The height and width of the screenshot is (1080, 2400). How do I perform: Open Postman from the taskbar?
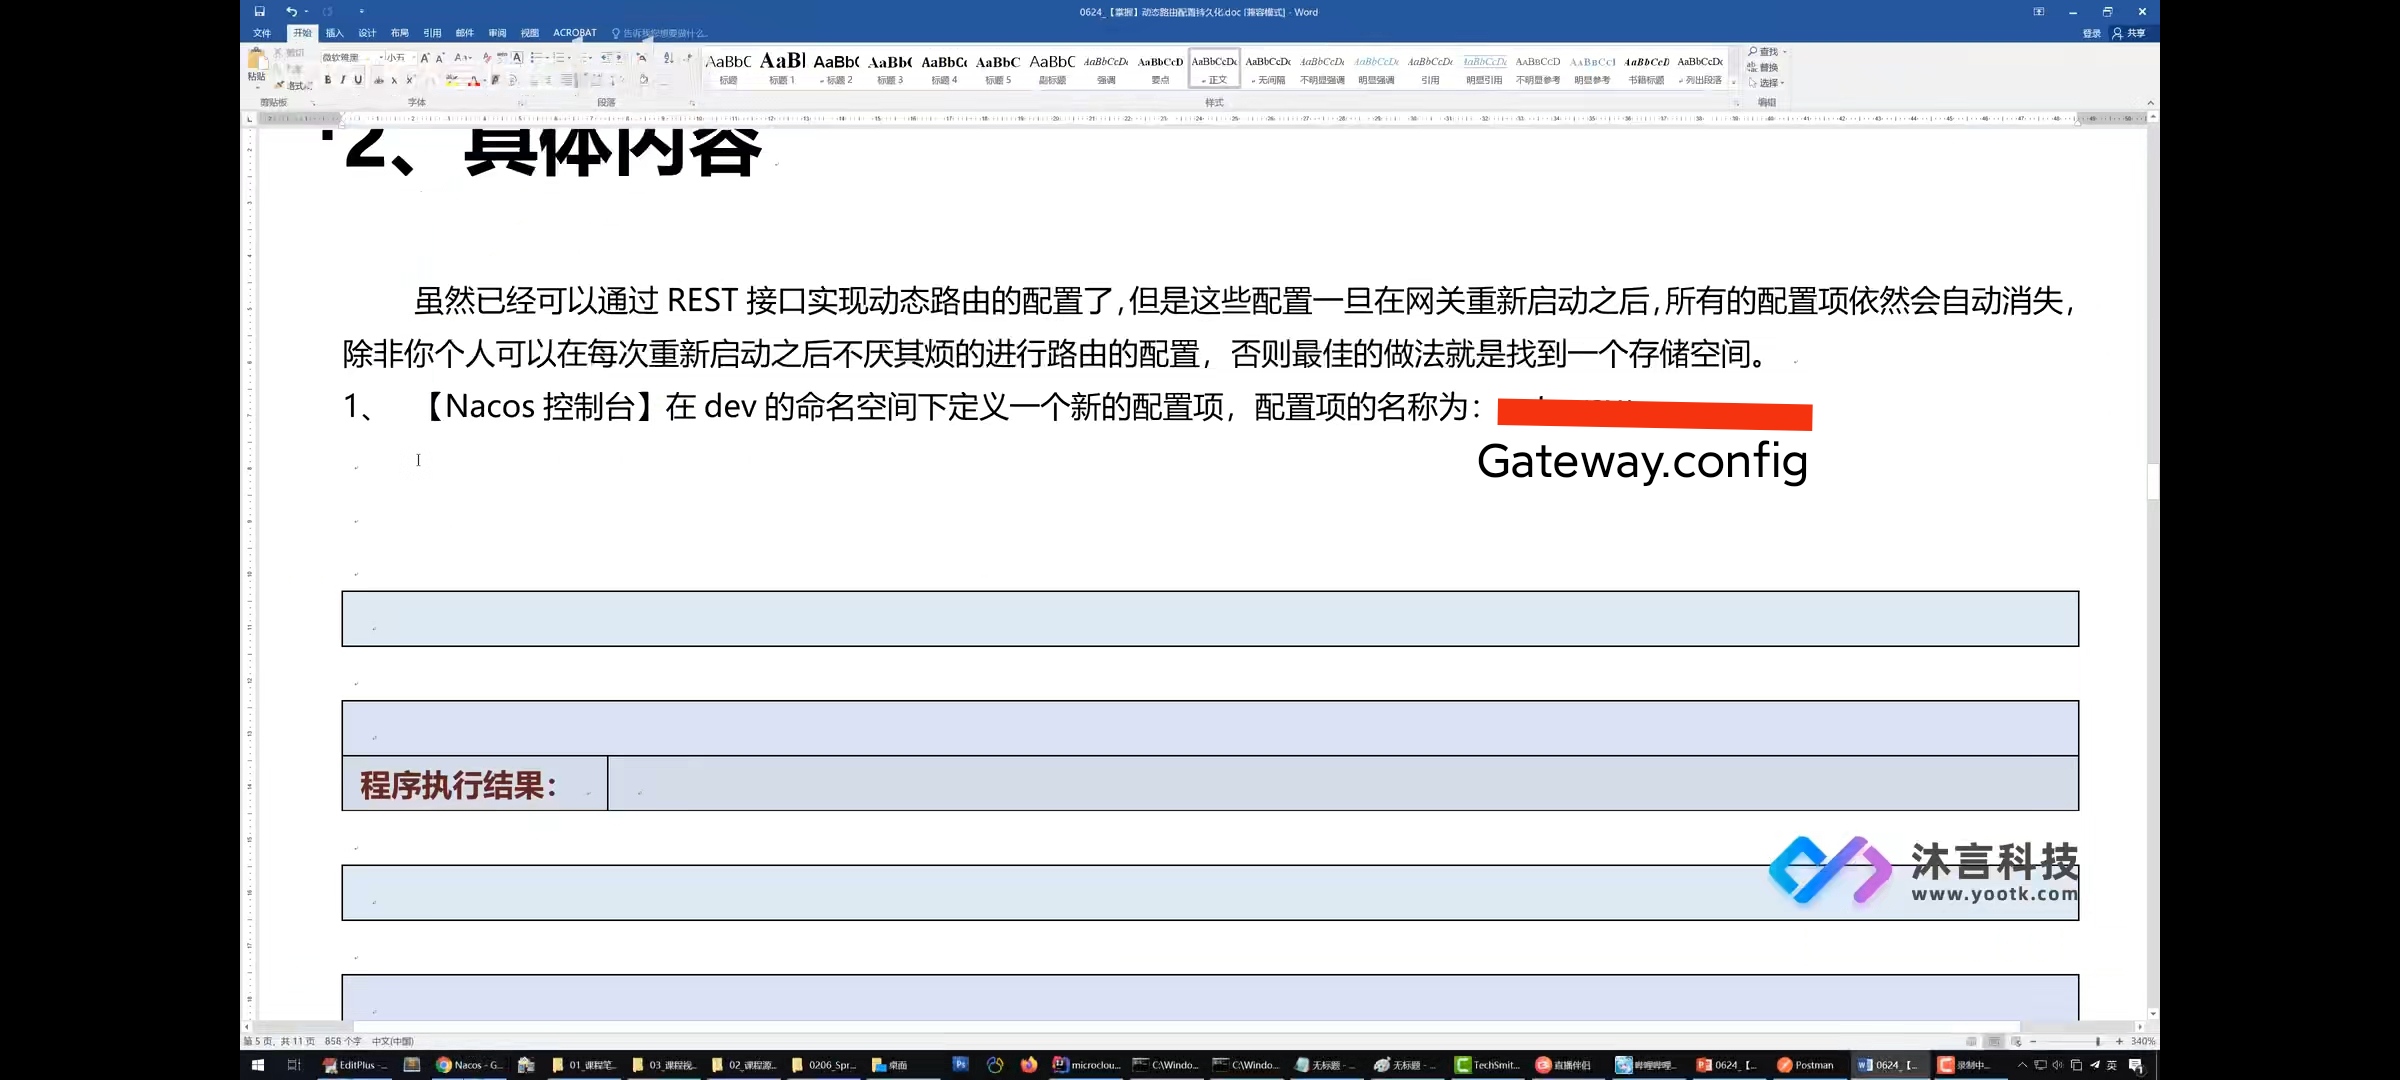[1806, 1065]
